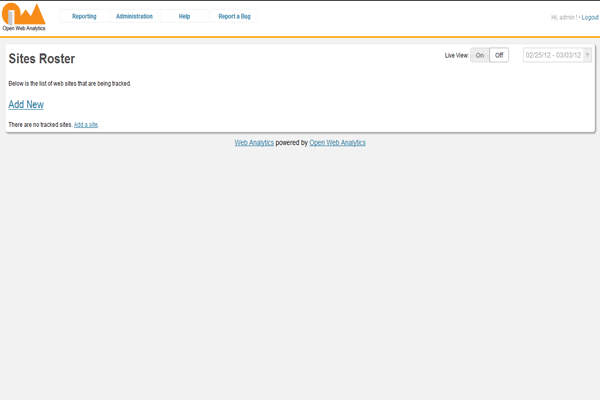The width and height of the screenshot is (600, 400).
Task: Click the 'There are no tracked sites' message
Action: [x=40, y=124]
